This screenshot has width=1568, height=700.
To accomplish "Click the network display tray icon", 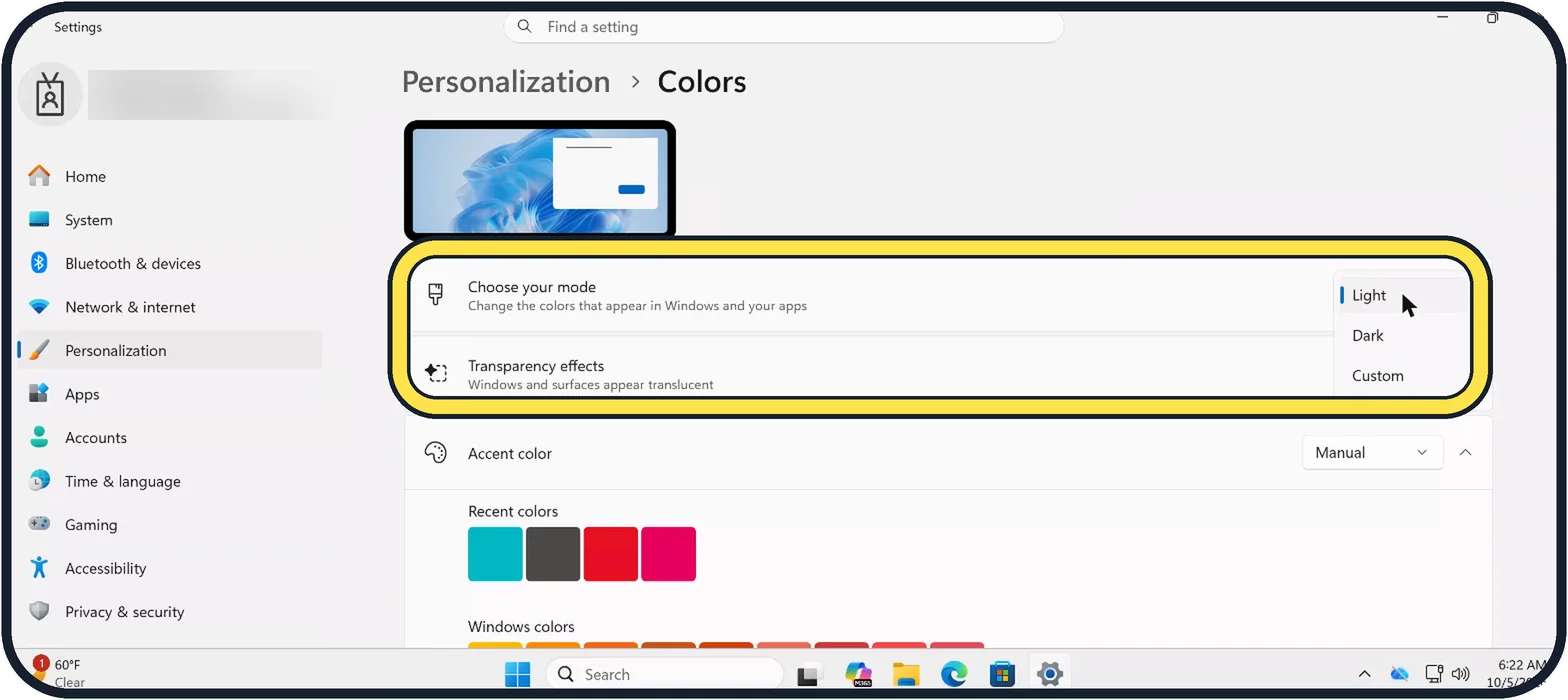I will click(x=1434, y=674).
